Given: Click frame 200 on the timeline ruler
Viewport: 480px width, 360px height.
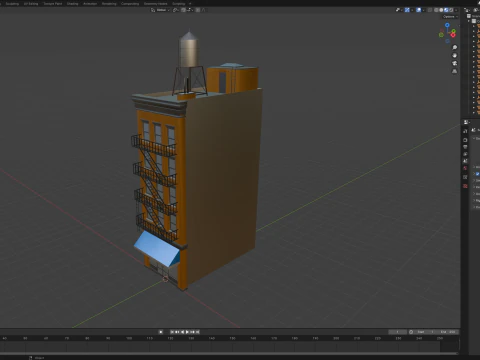Looking at the screenshot, I should tap(336, 338).
